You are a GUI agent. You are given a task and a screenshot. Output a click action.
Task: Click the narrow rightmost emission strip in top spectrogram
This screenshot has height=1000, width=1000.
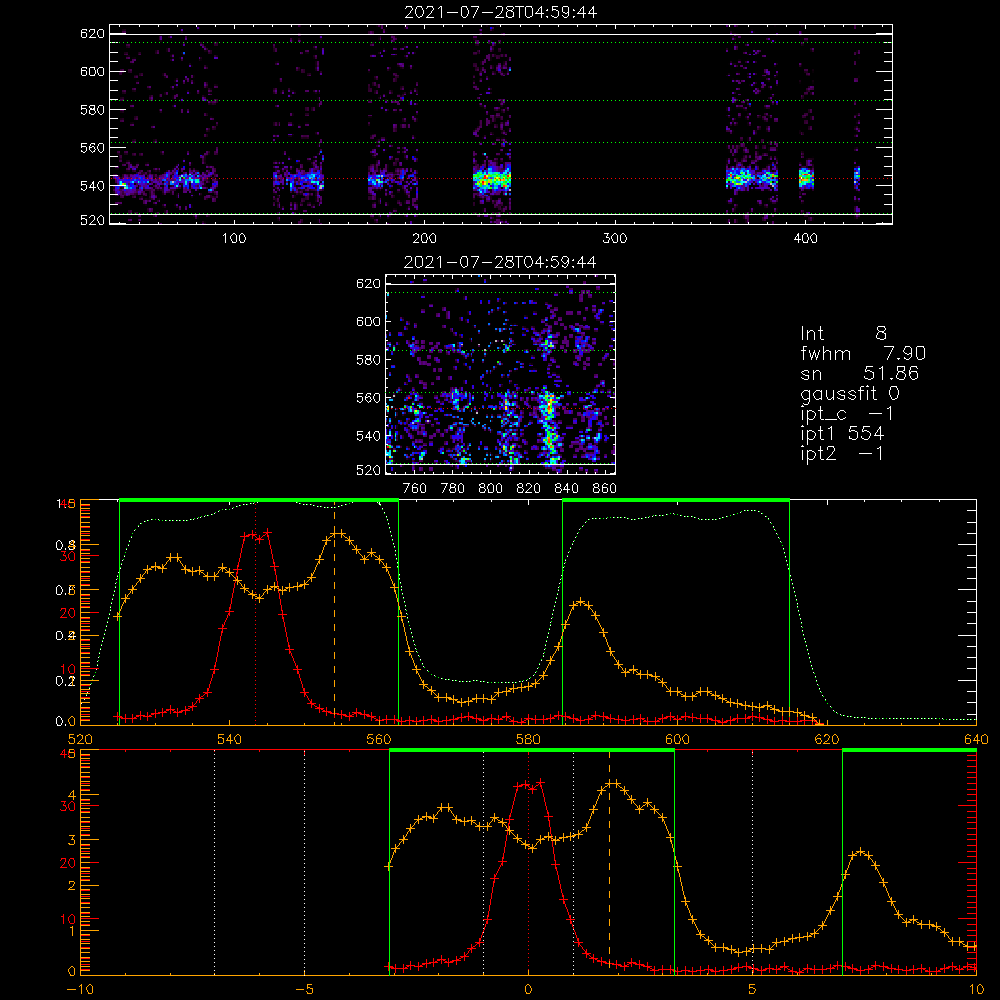click(857, 177)
